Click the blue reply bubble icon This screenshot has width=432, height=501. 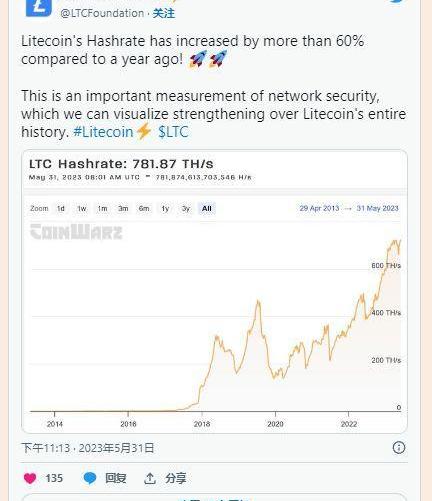tap(90, 478)
